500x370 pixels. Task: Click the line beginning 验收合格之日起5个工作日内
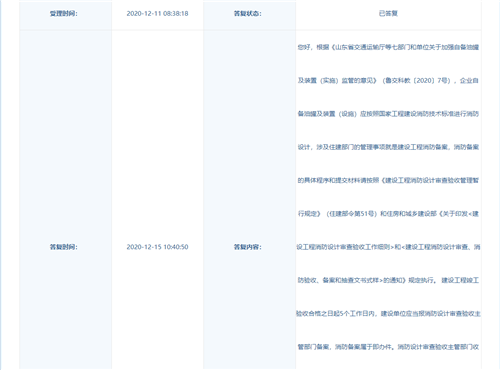point(388,314)
